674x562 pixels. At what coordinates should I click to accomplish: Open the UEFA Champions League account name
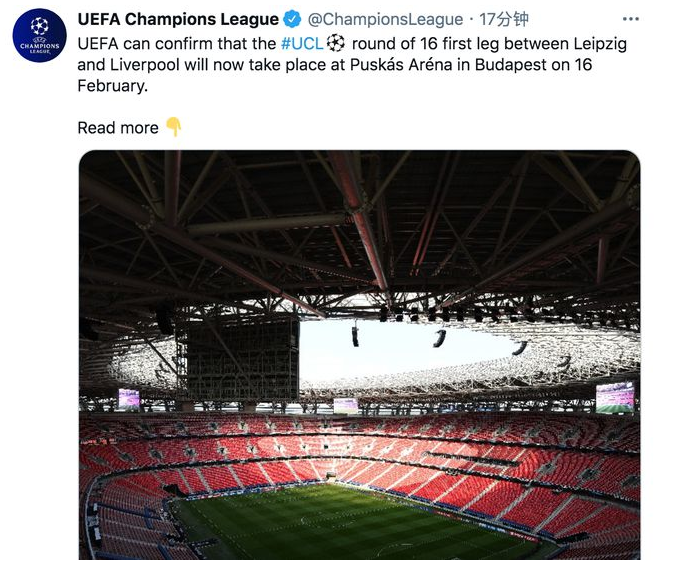(x=178, y=19)
